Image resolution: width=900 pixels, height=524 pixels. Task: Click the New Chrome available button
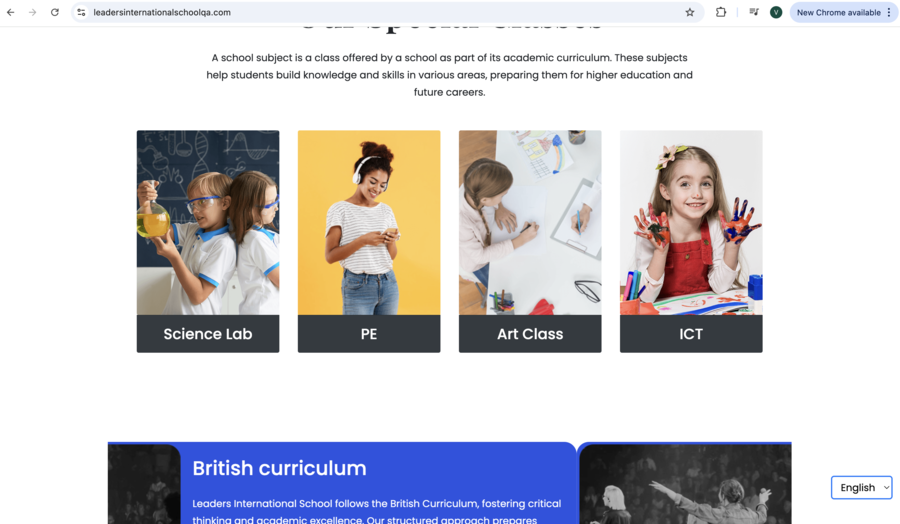click(x=838, y=12)
